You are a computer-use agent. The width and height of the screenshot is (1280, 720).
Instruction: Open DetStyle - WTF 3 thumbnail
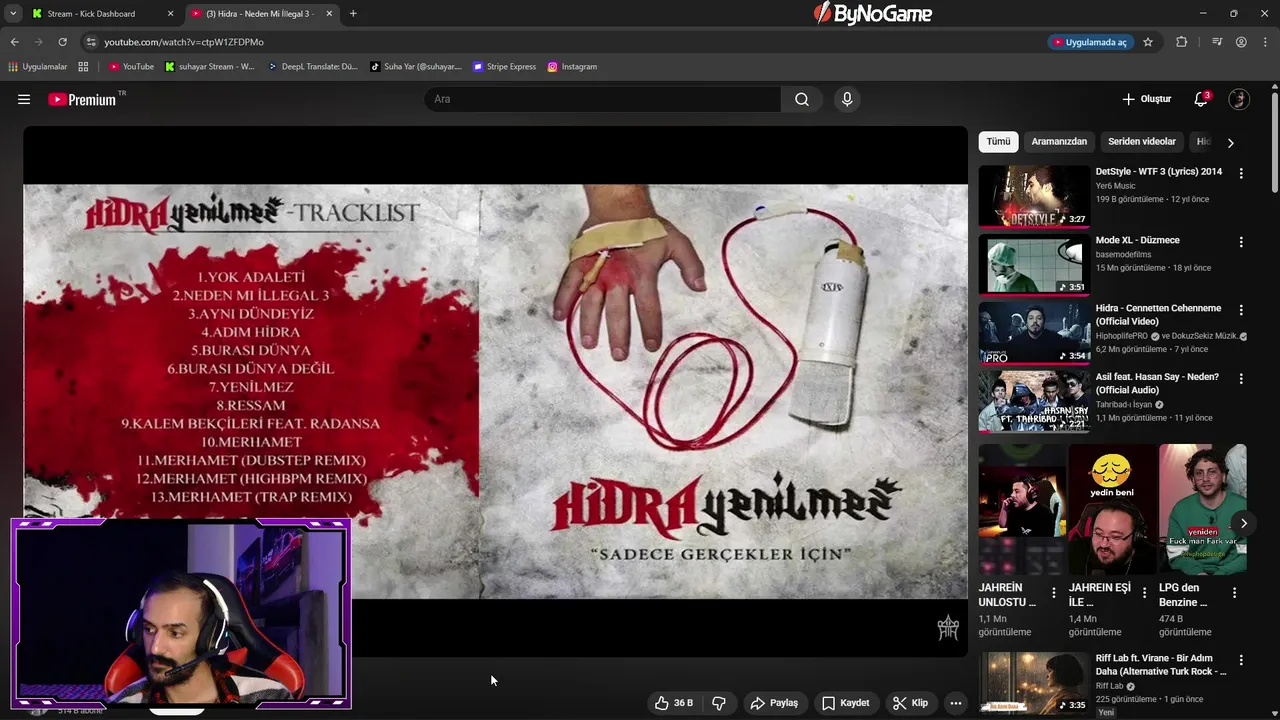(x=1034, y=196)
